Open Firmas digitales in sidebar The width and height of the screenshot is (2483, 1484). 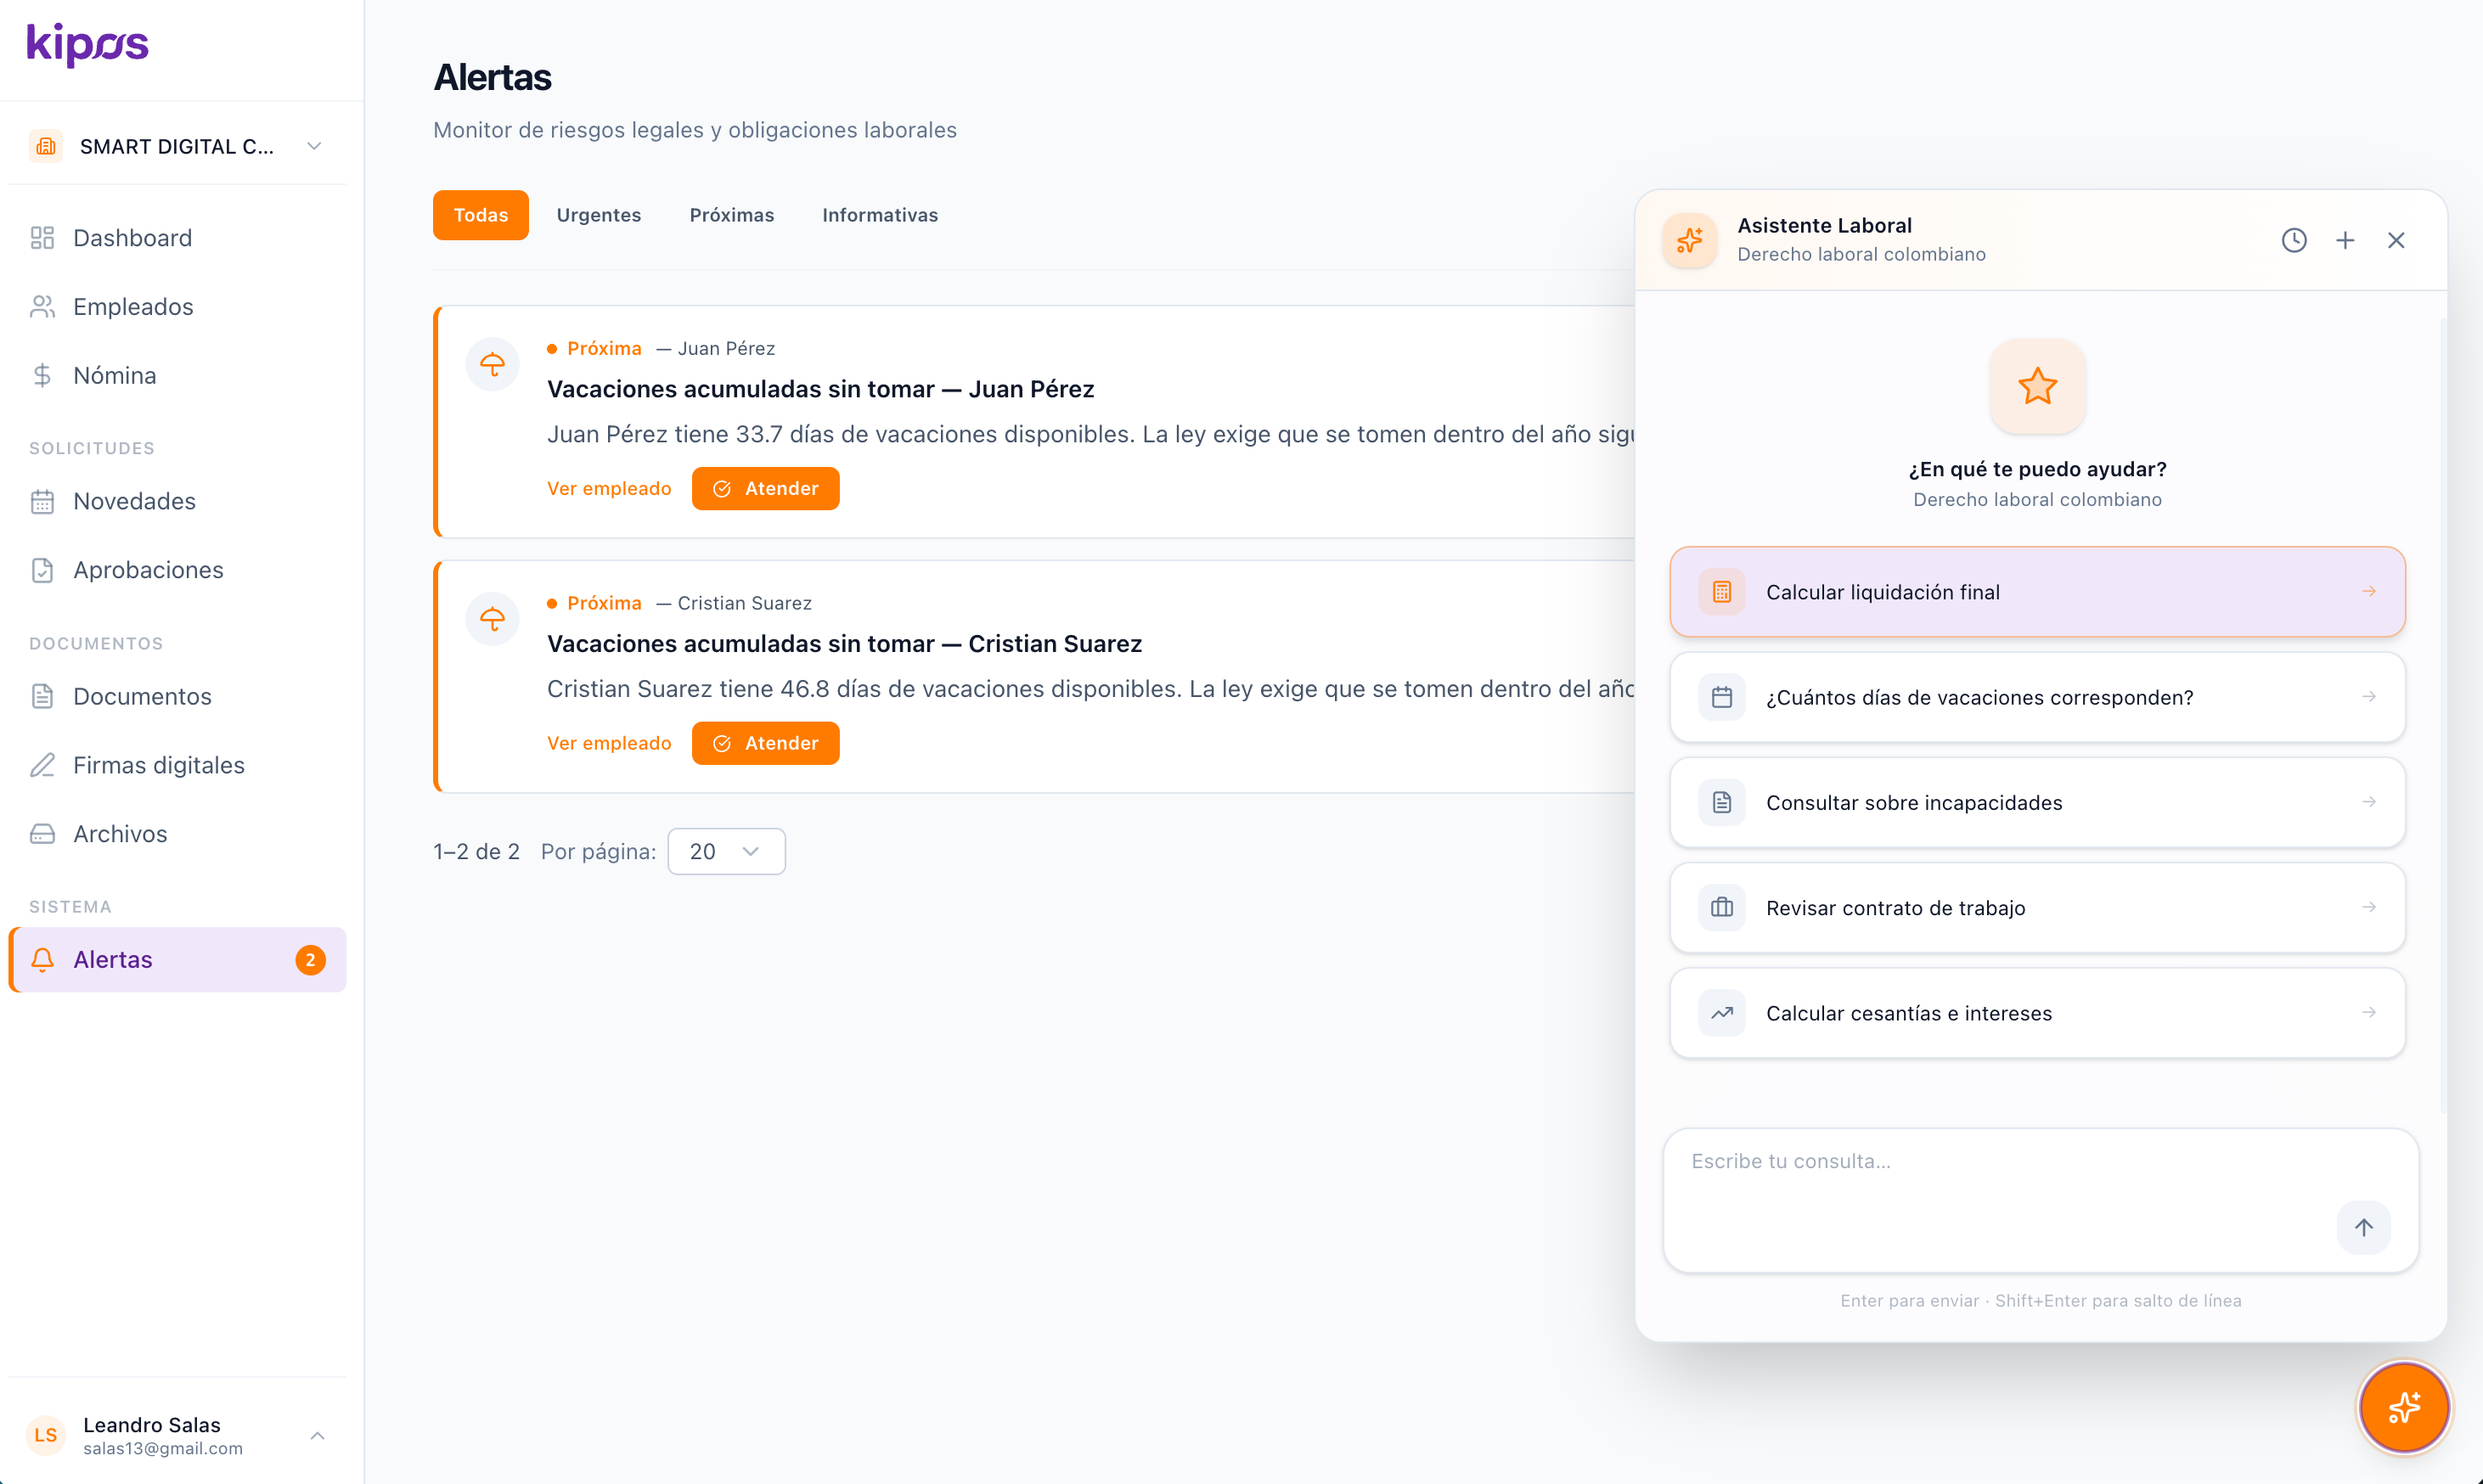pos(158,765)
